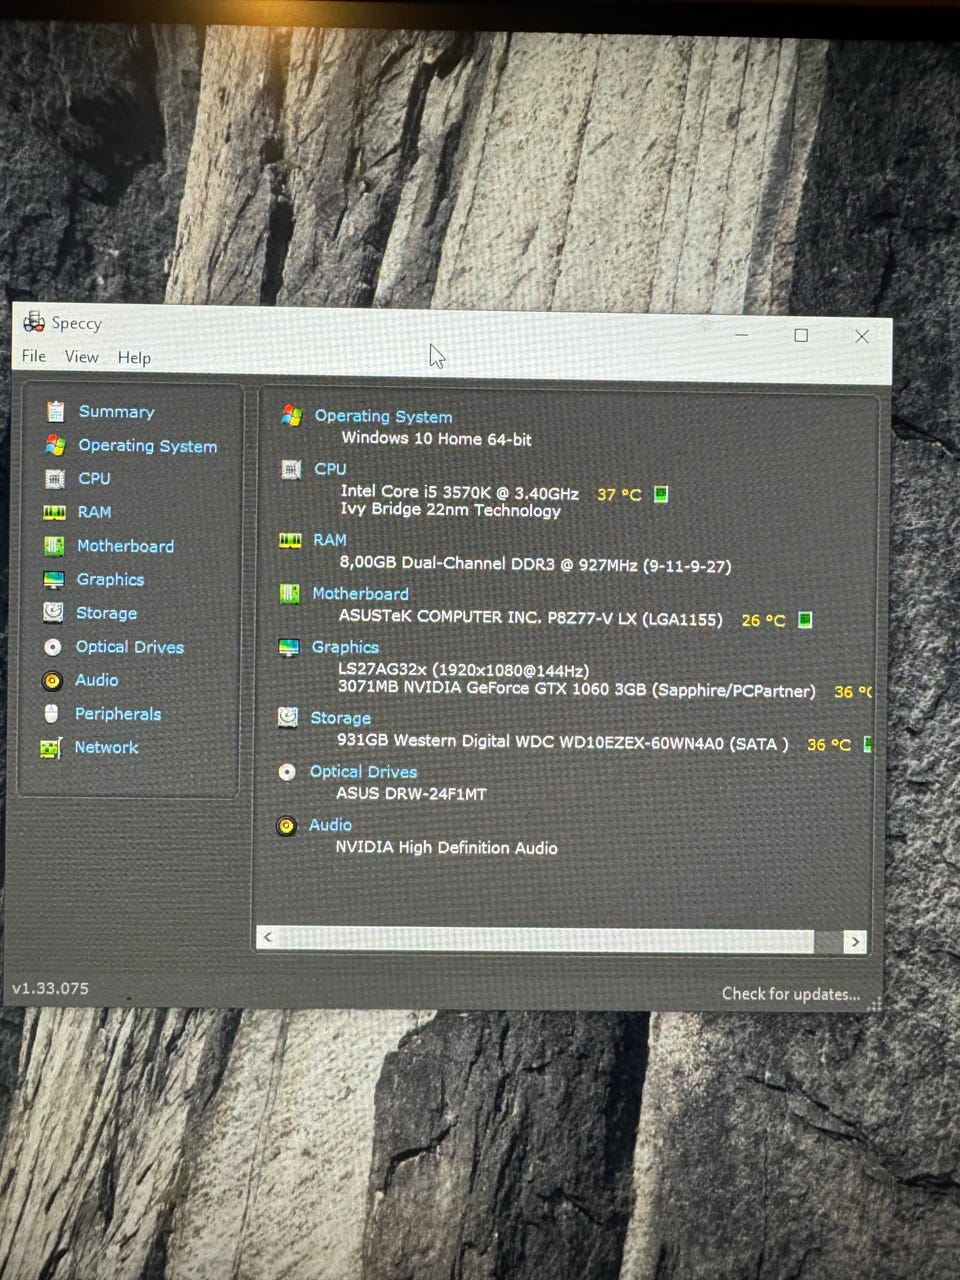The height and width of the screenshot is (1280, 960).
Task: Select Summary in the sidebar
Action: (116, 412)
